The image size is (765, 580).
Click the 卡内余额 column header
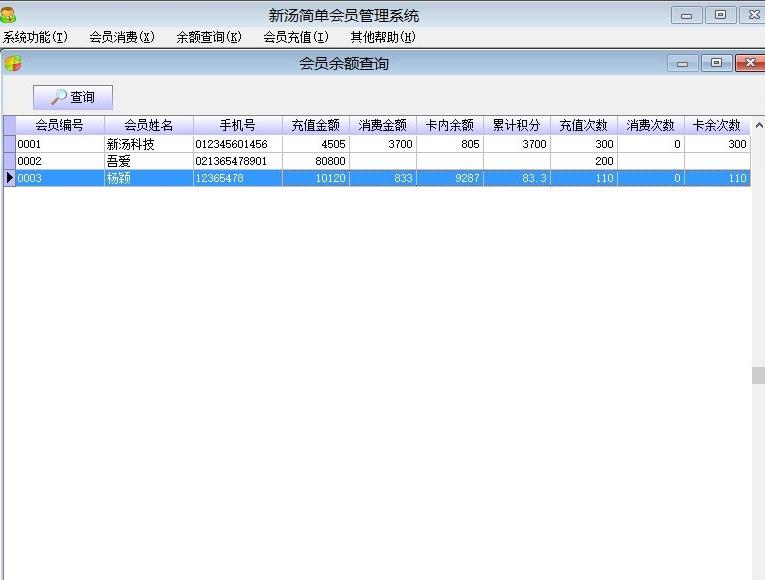[x=450, y=125]
